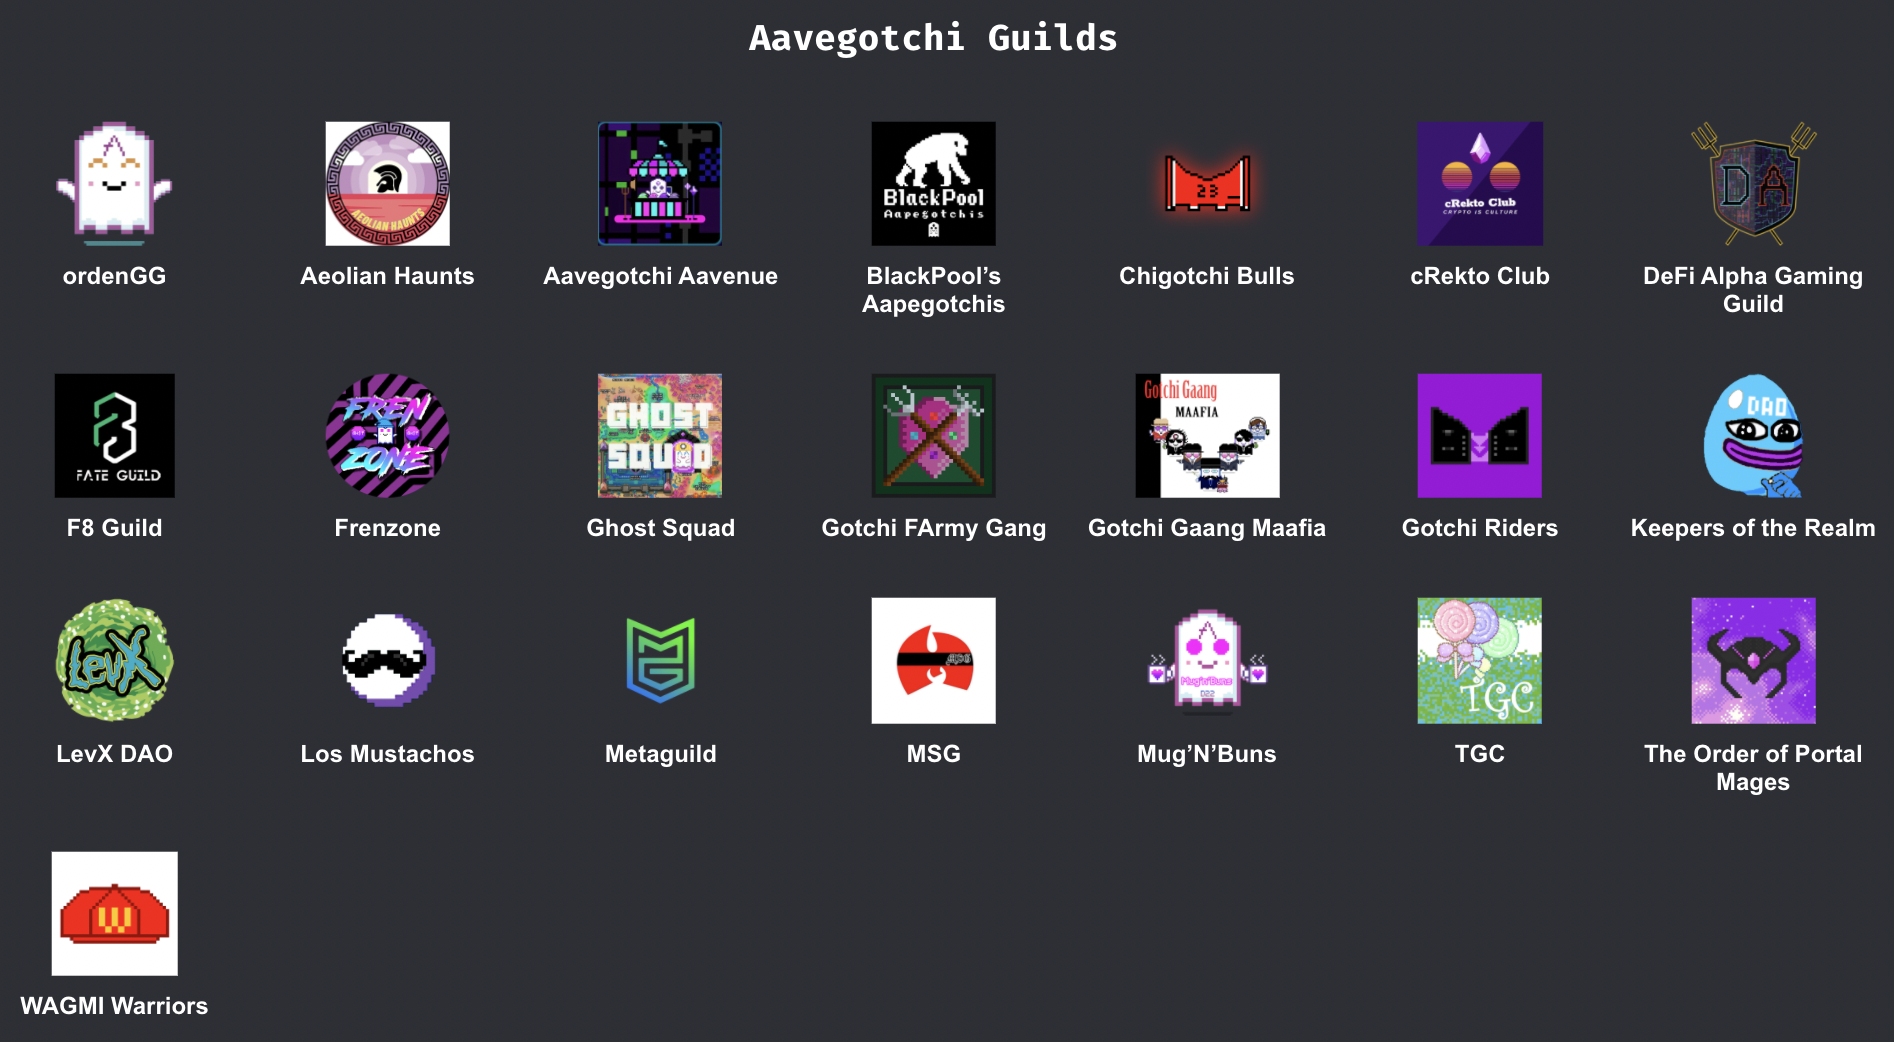The width and height of the screenshot is (1894, 1042).
Task: Click the Los Mustachos mustache logo
Action: pos(387,660)
